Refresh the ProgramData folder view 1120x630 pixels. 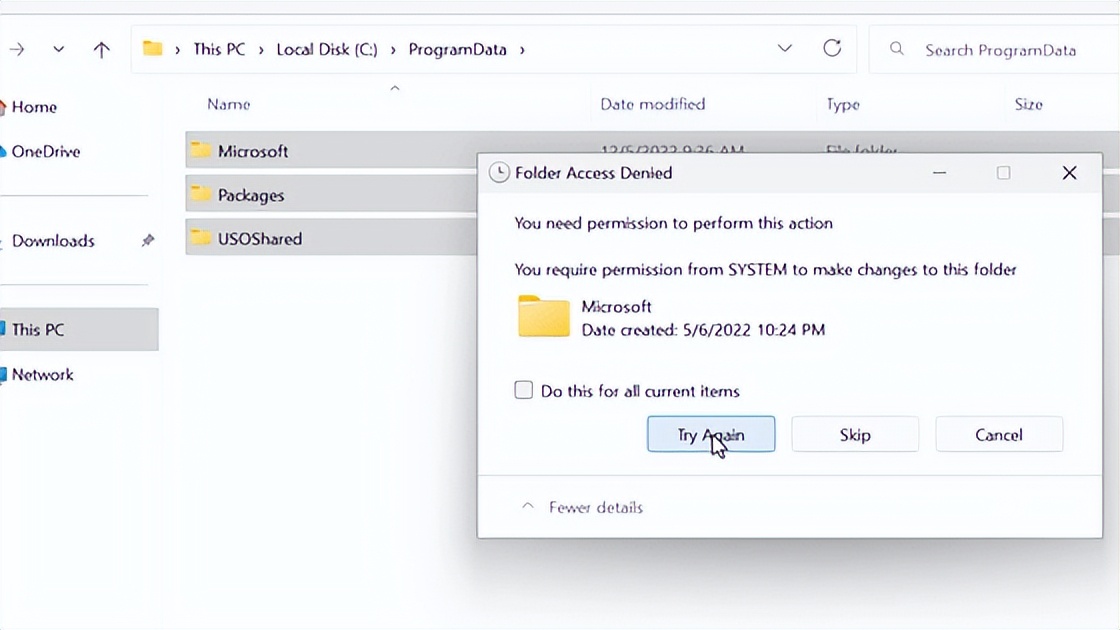(x=832, y=47)
